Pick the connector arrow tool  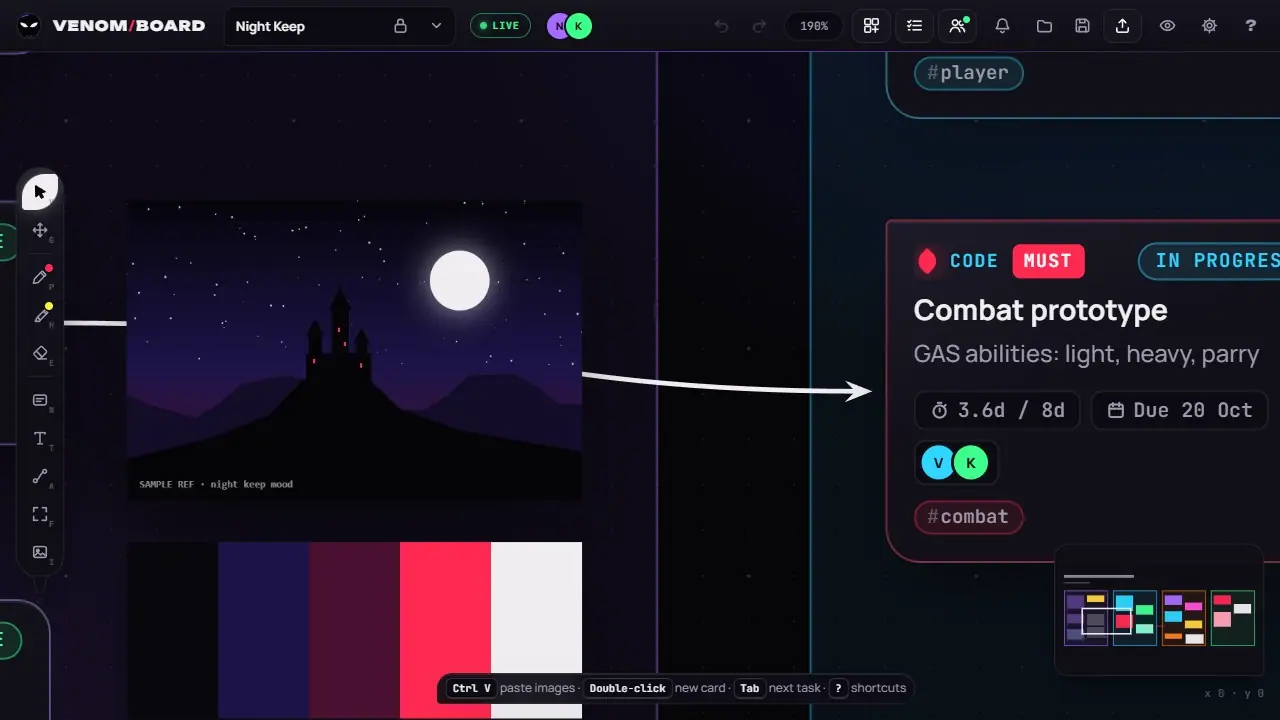coord(40,476)
